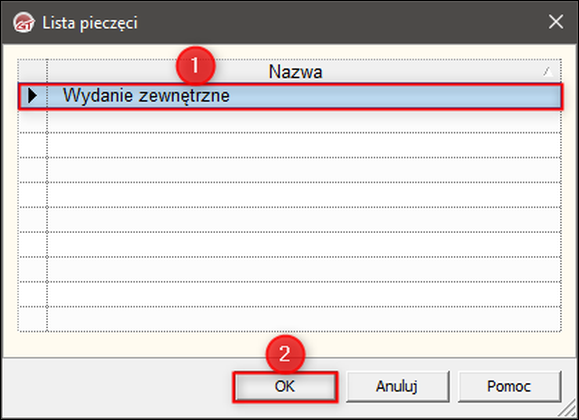Confirm selection with the OK button

285,386
